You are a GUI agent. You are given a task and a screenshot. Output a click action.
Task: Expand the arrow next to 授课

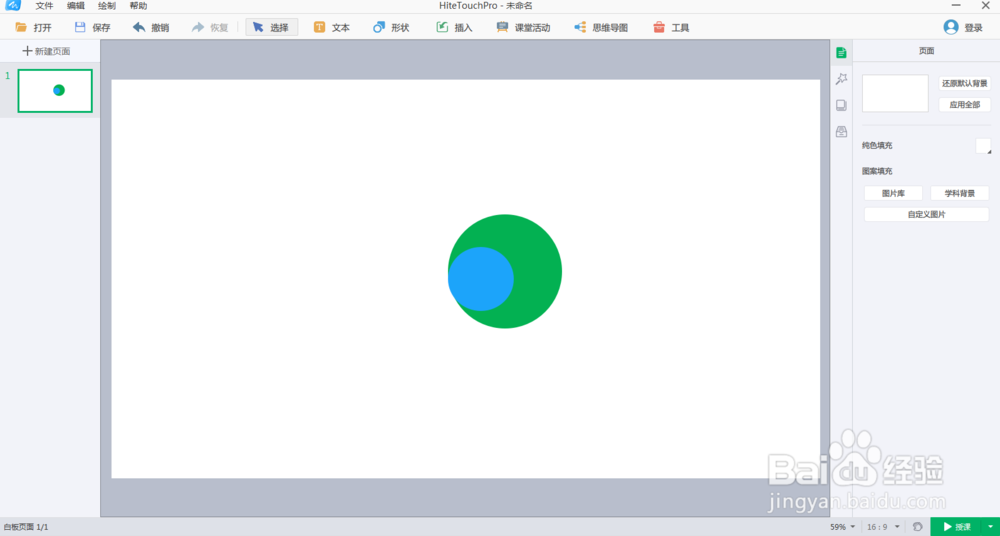992,527
